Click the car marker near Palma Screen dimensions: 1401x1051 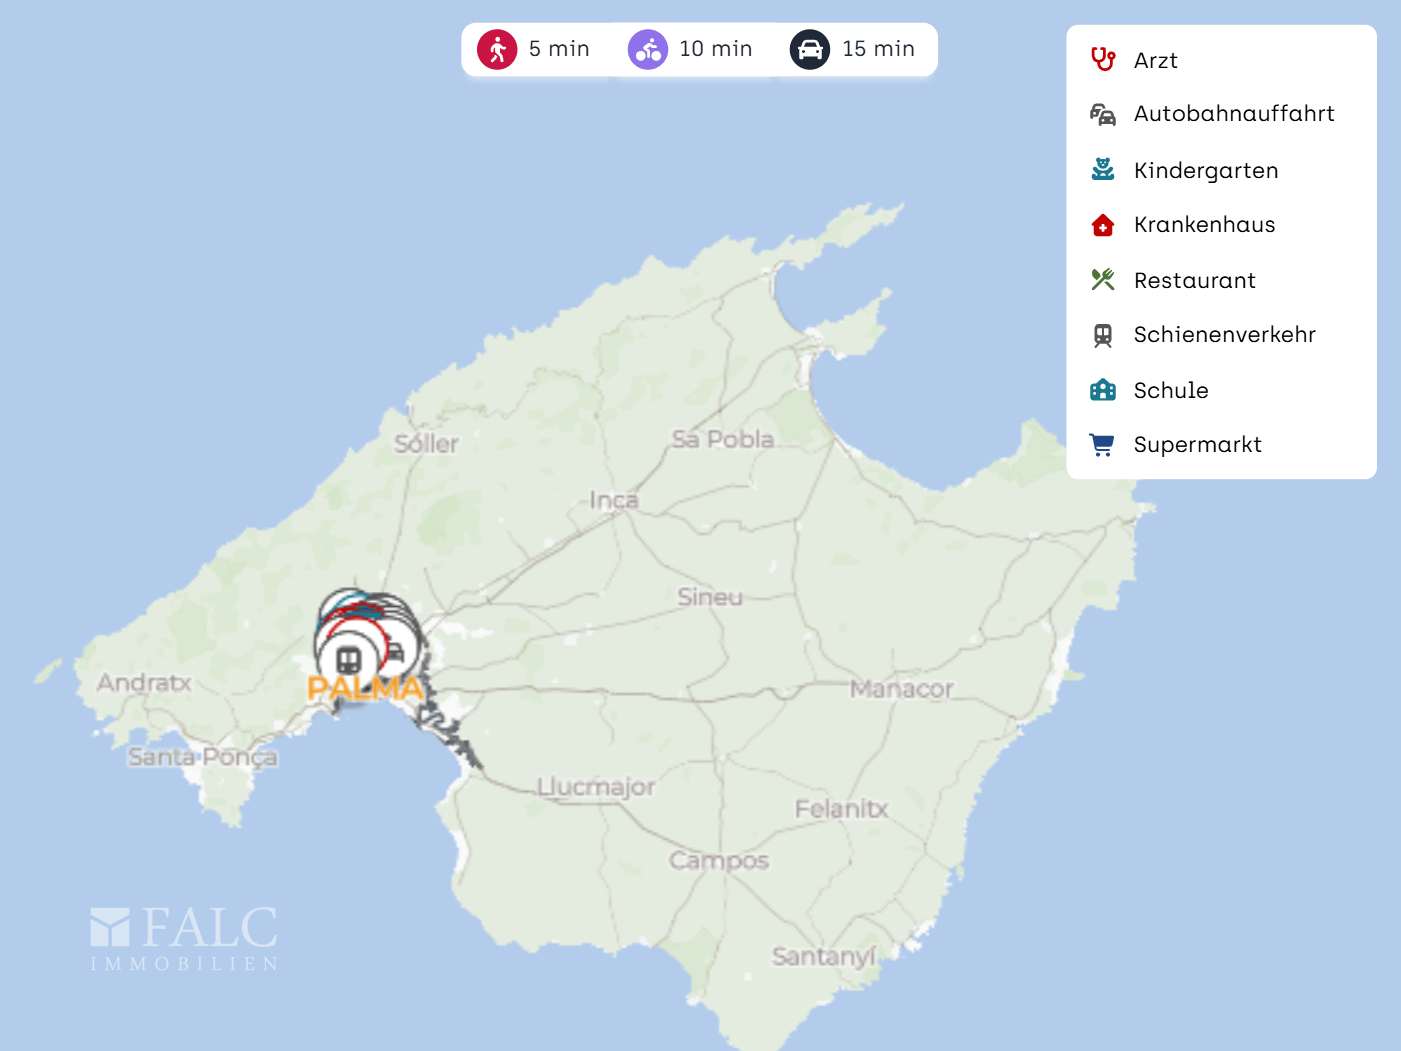tap(396, 652)
